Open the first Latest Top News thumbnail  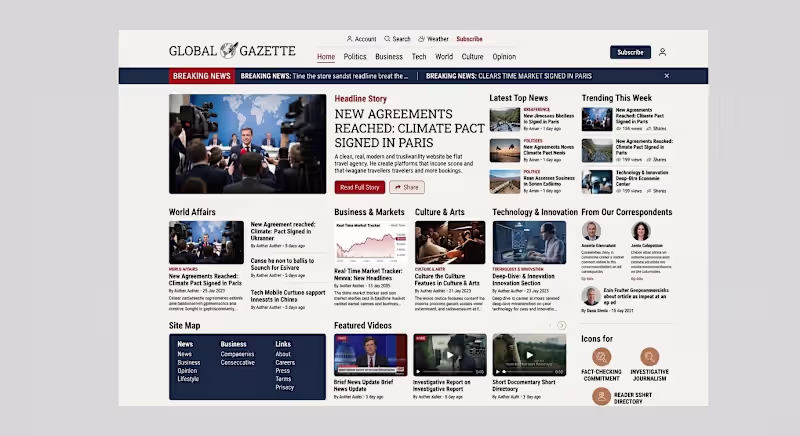coord(505,119)
